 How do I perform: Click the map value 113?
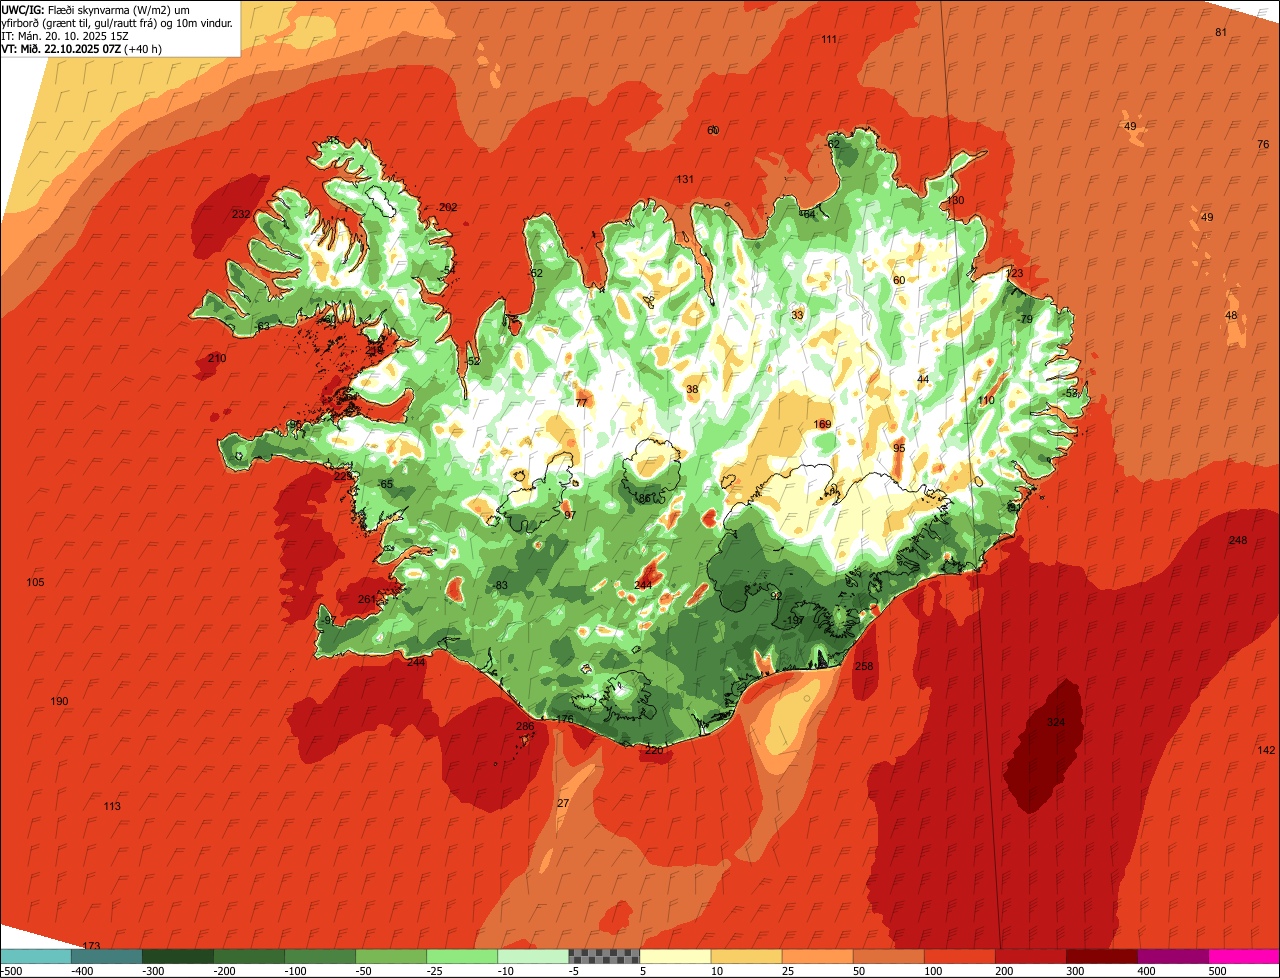[x=112, y=807]
